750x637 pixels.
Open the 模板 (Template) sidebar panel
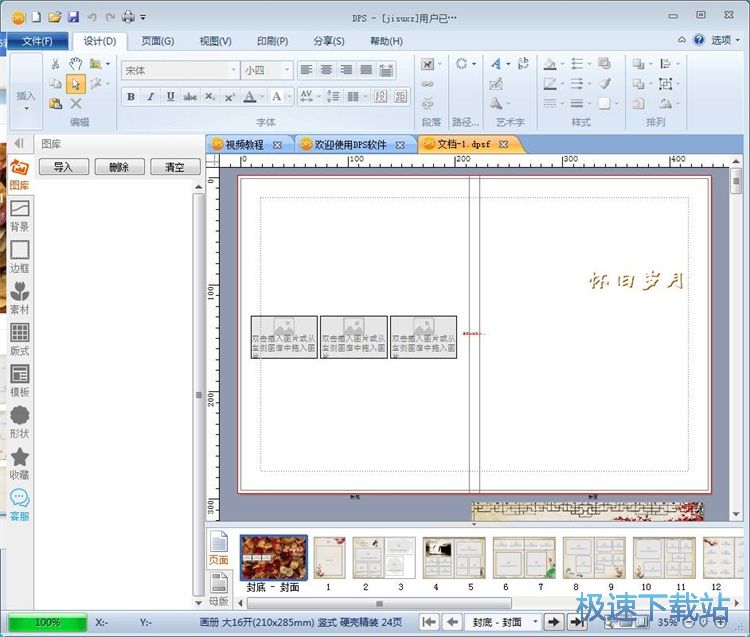point(19,380)
